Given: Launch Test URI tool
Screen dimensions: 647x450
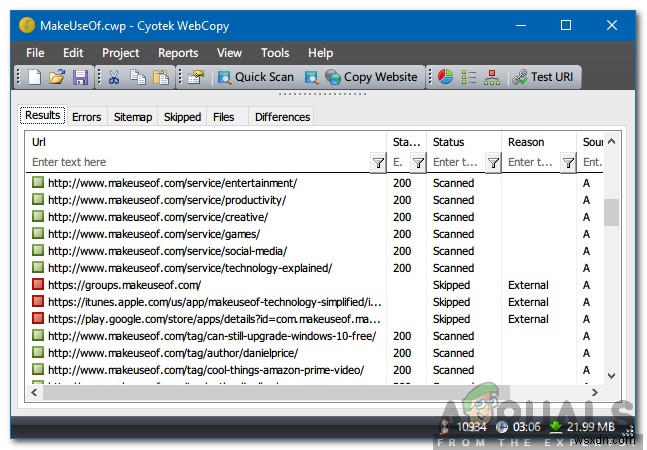Looking at the screenshot, I should point(543,77).
